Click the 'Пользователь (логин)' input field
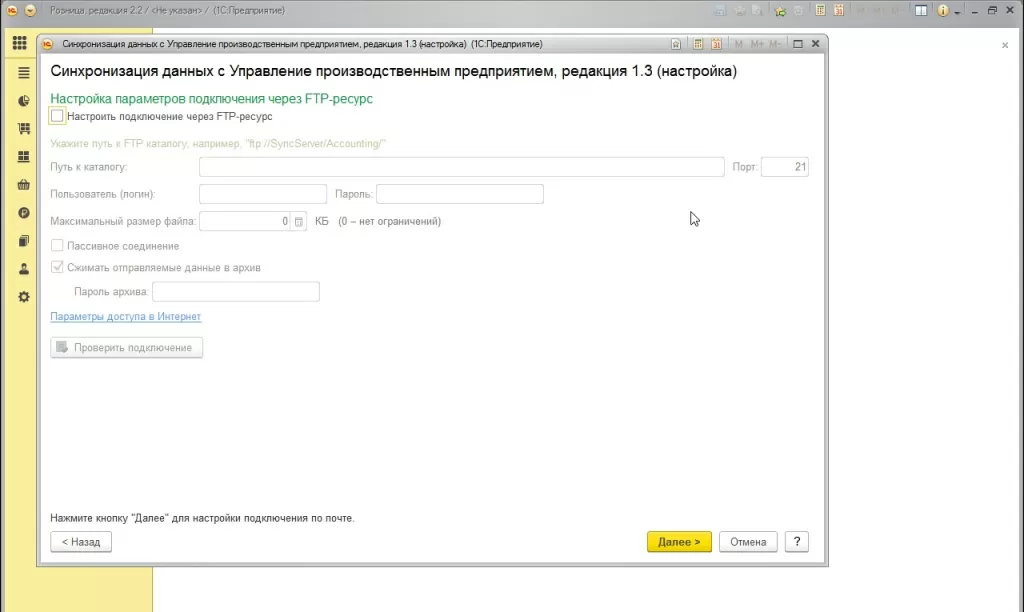Image resolution: width=1024 pixels, height=612 pixels. coord(263,194)
